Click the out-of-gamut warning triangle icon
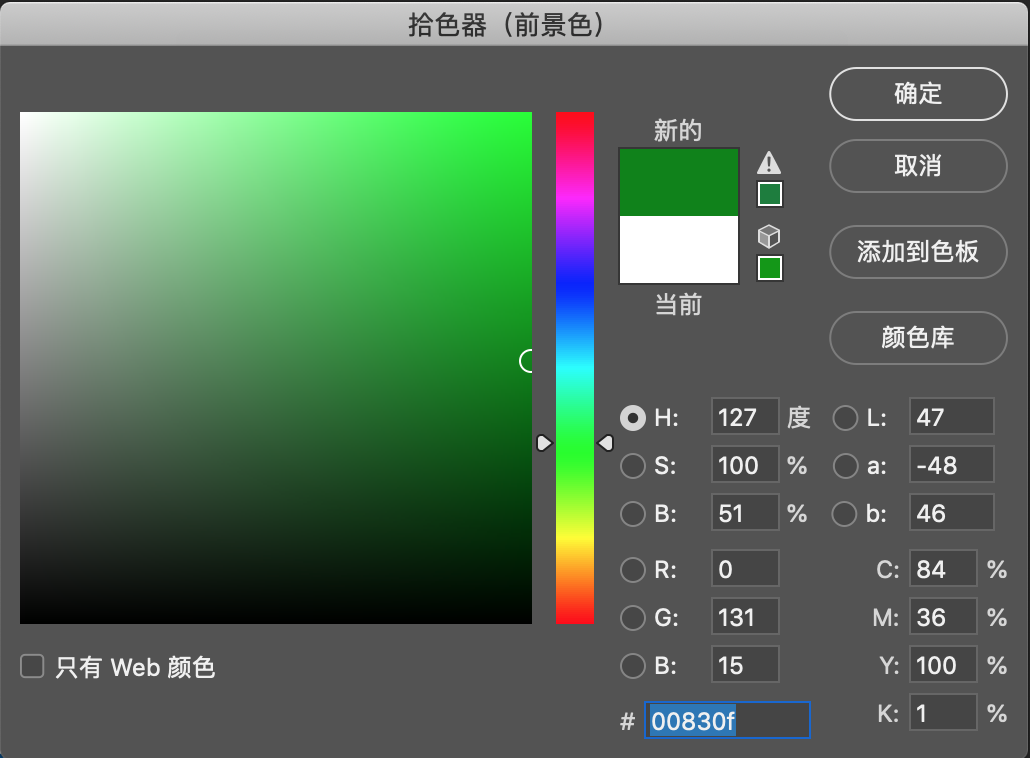The image size is (1030, 758). click(x=769, y=162)
